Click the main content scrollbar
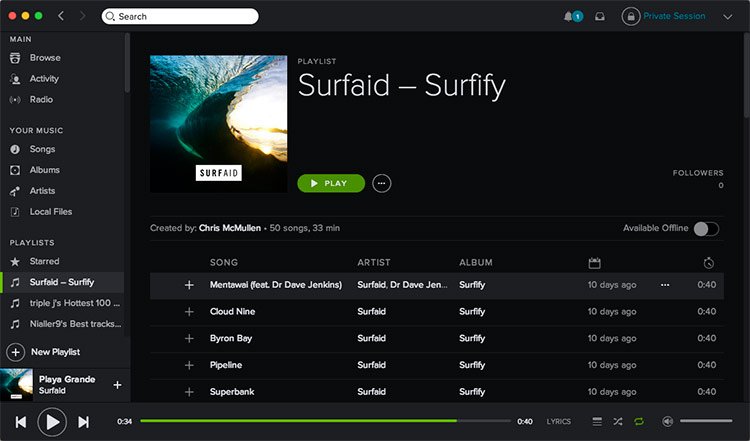Image resolution: width=750 pixels, height=441 pixels. (747, 75)
